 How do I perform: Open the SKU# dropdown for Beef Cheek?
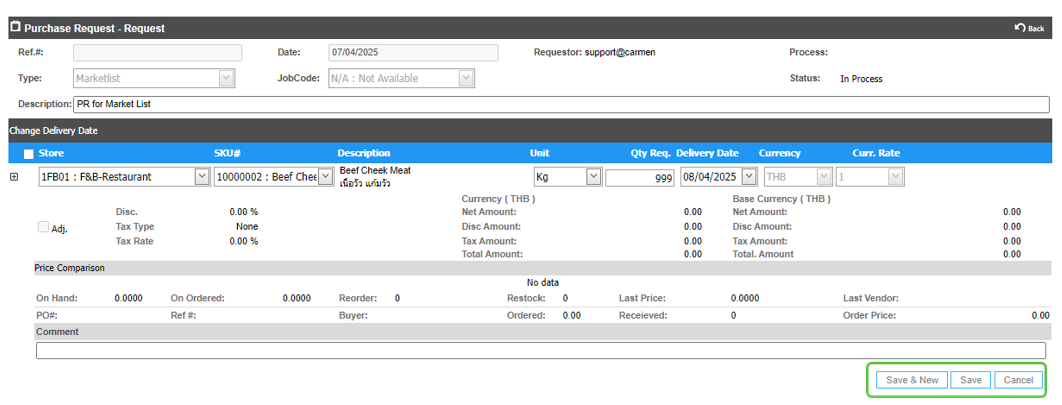324,177
